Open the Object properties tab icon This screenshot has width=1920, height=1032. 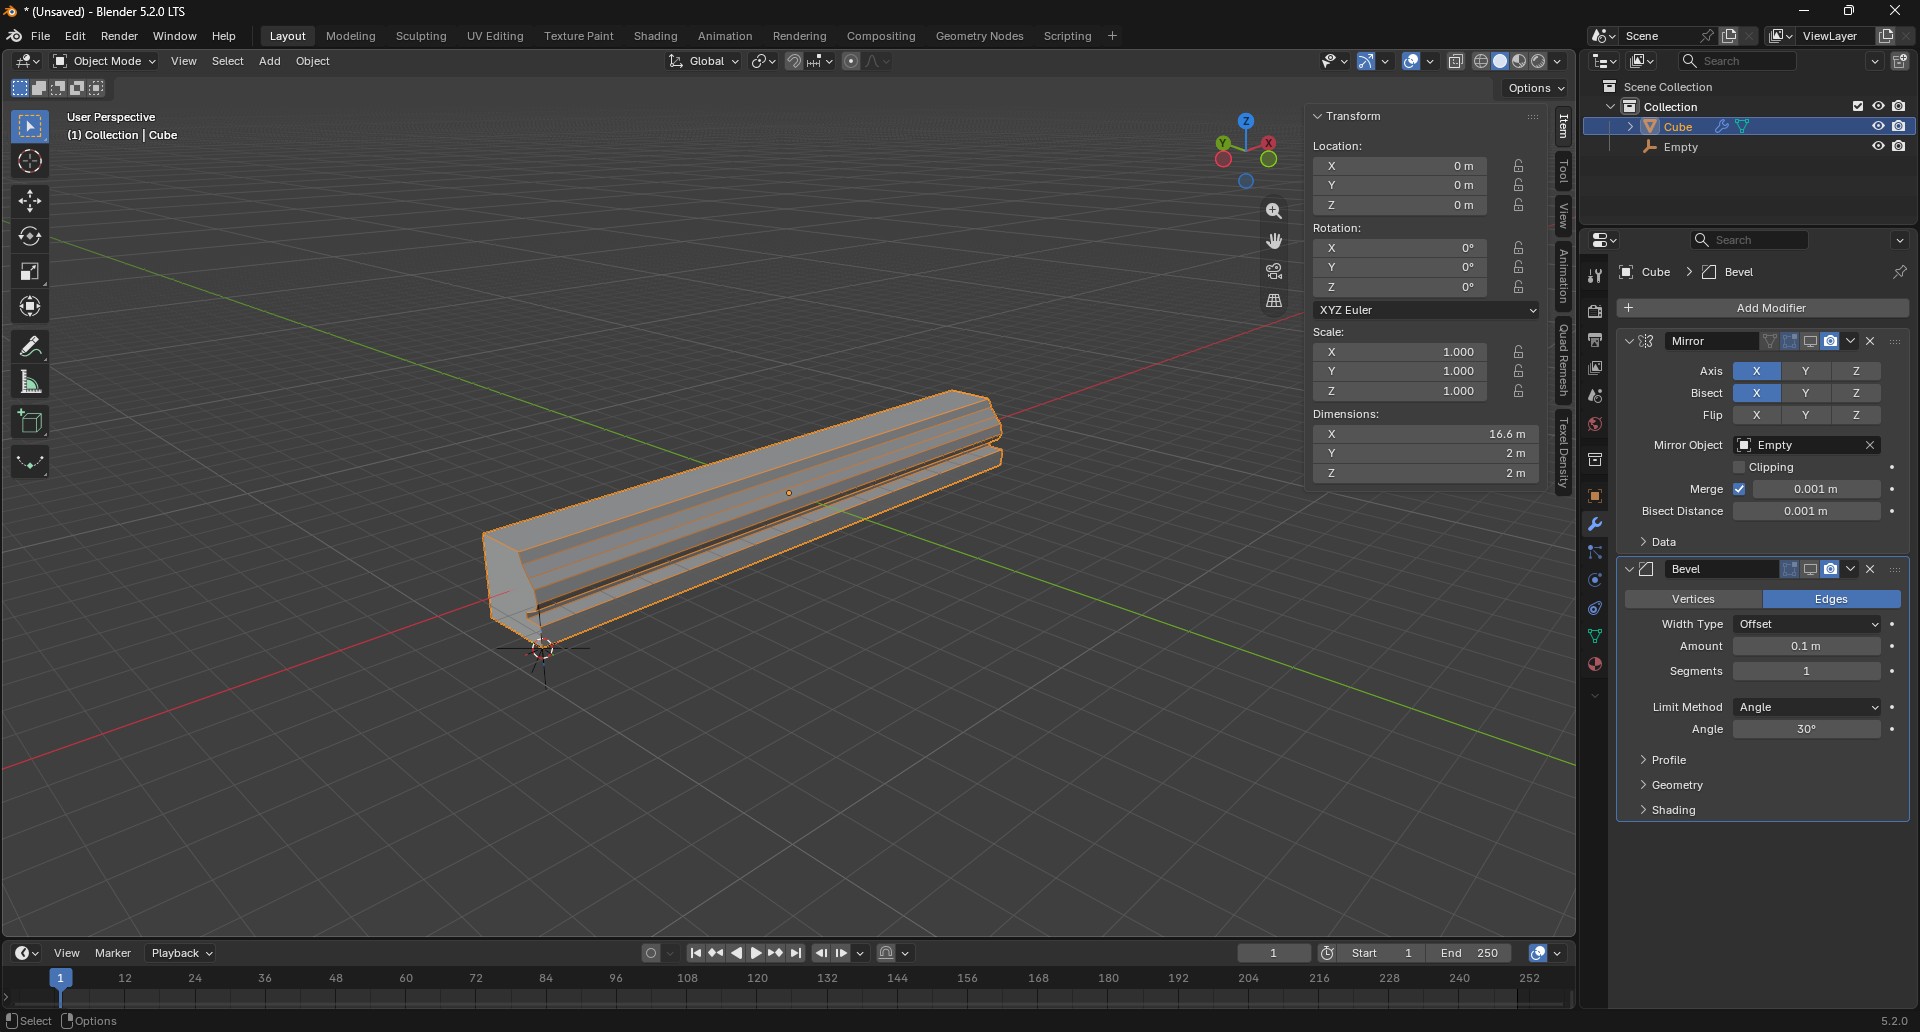(1595, 496)
